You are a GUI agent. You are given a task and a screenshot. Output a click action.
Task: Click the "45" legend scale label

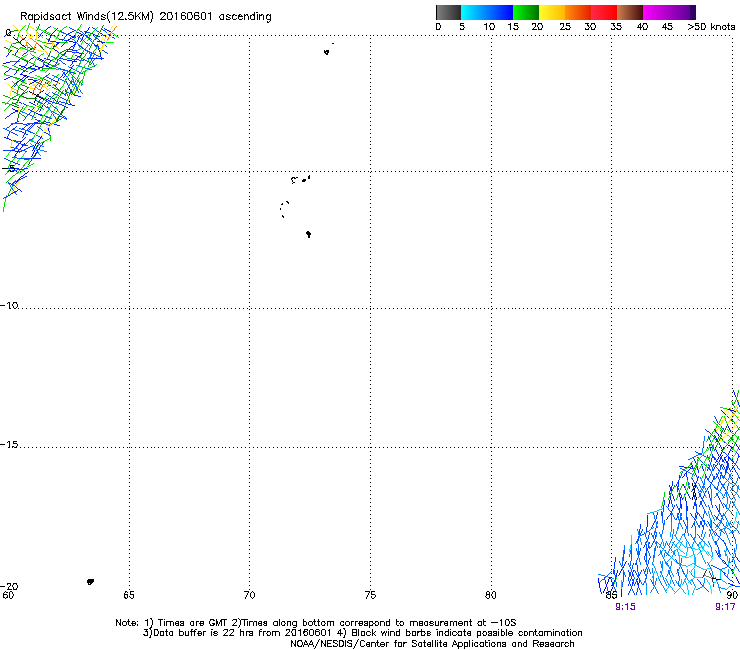667,27
